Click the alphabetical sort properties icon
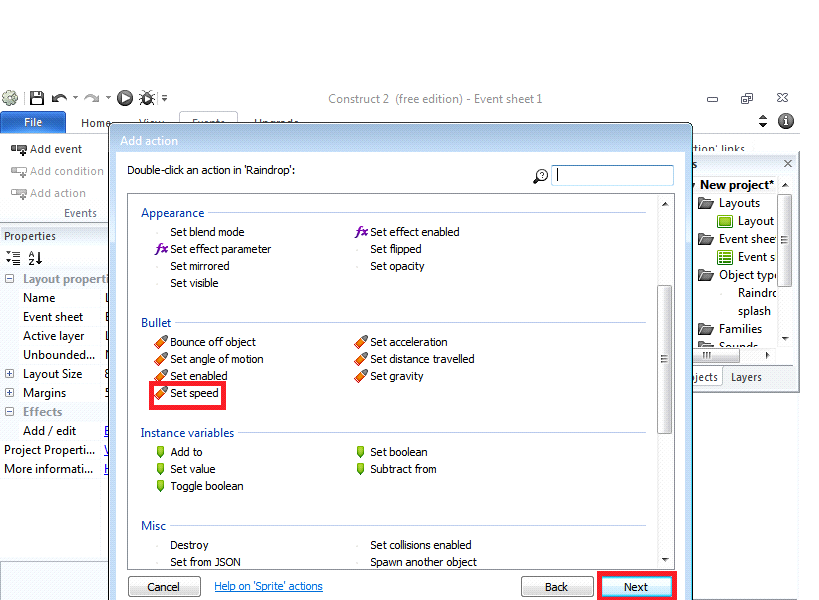The image size is (819, 600). point(35,258)
